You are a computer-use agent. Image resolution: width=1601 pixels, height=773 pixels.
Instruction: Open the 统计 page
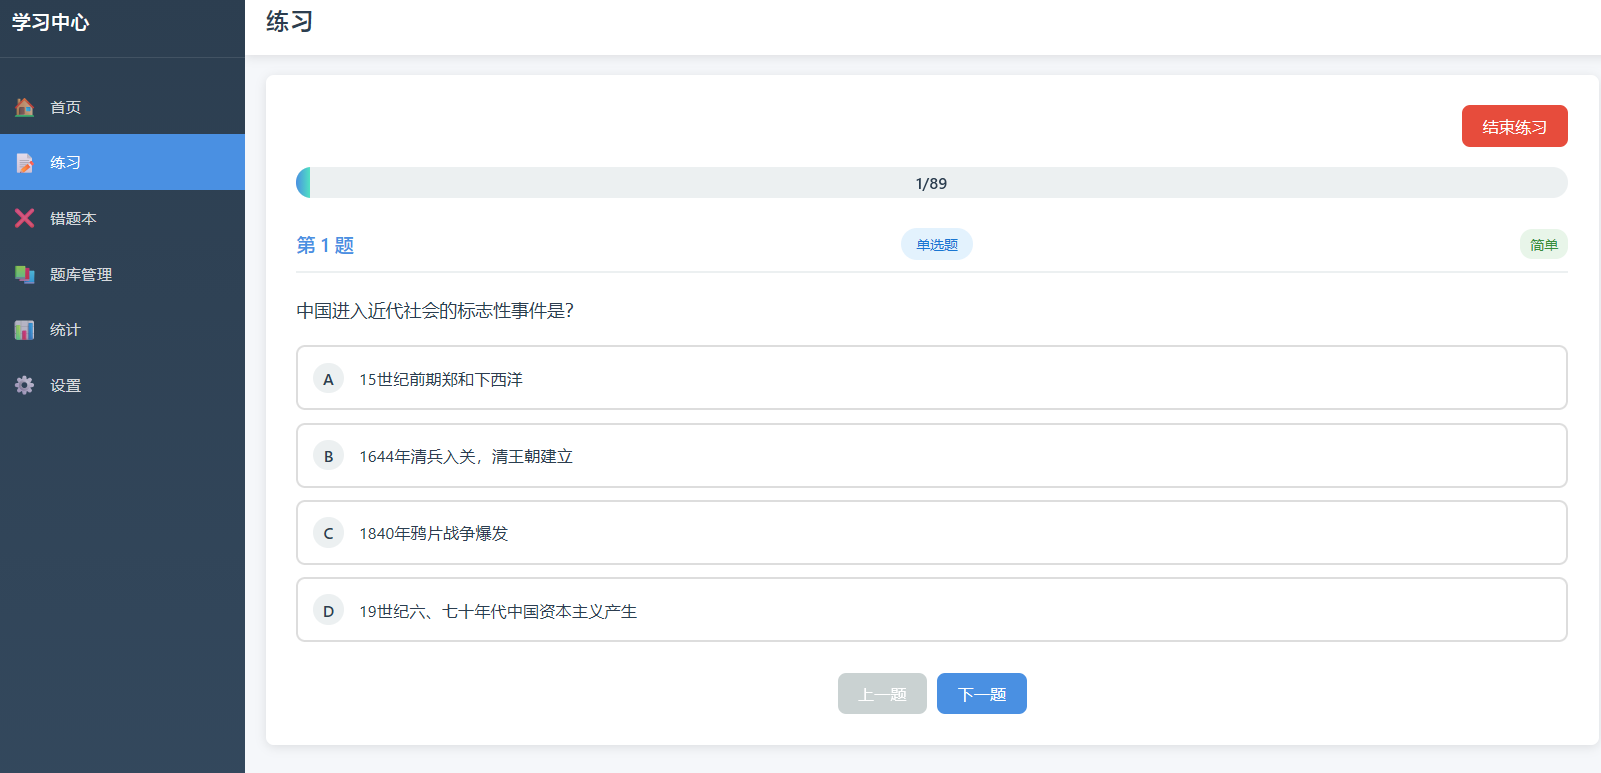(x=122, y=329)
